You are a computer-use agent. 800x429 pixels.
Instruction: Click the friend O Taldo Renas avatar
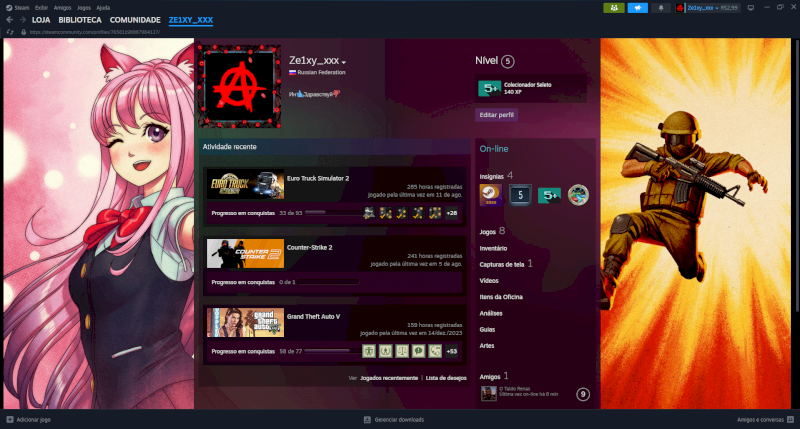click(x=488, y=393)
